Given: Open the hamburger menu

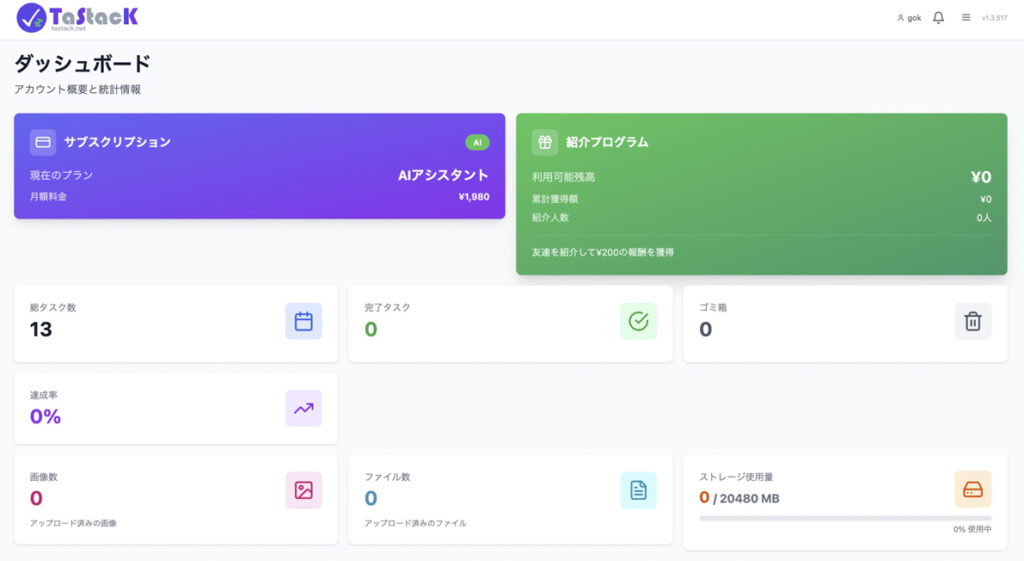Looking at the screenshot, I should click(x=966, y=17).
